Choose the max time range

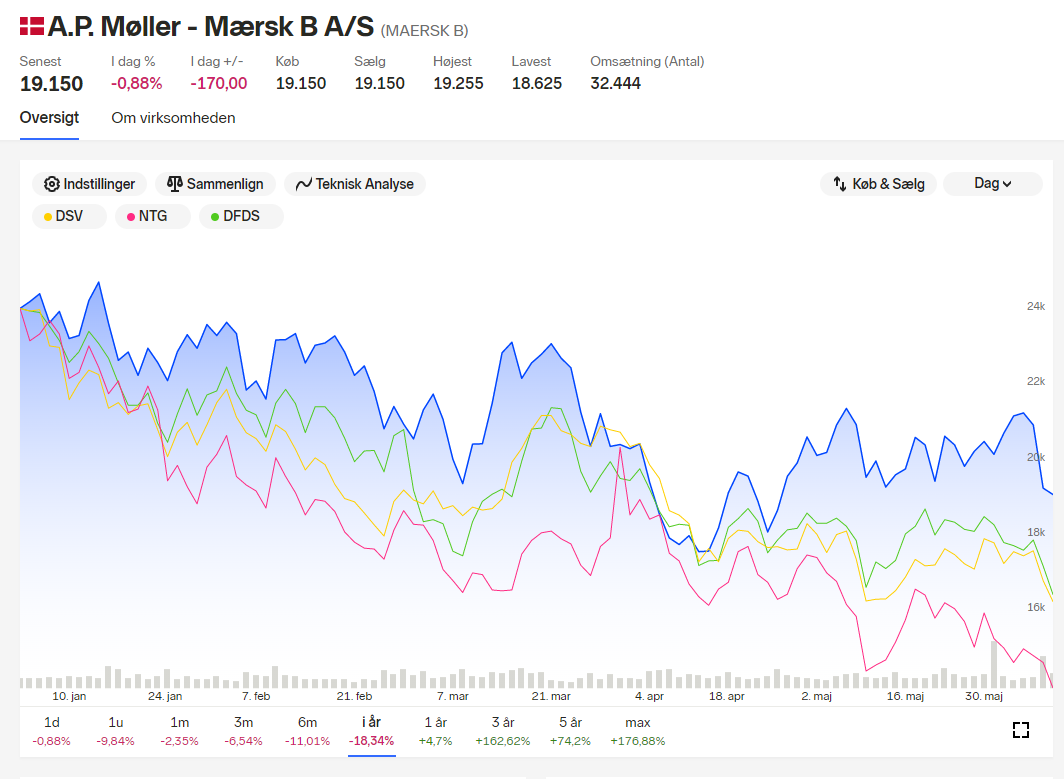(637, 731)
